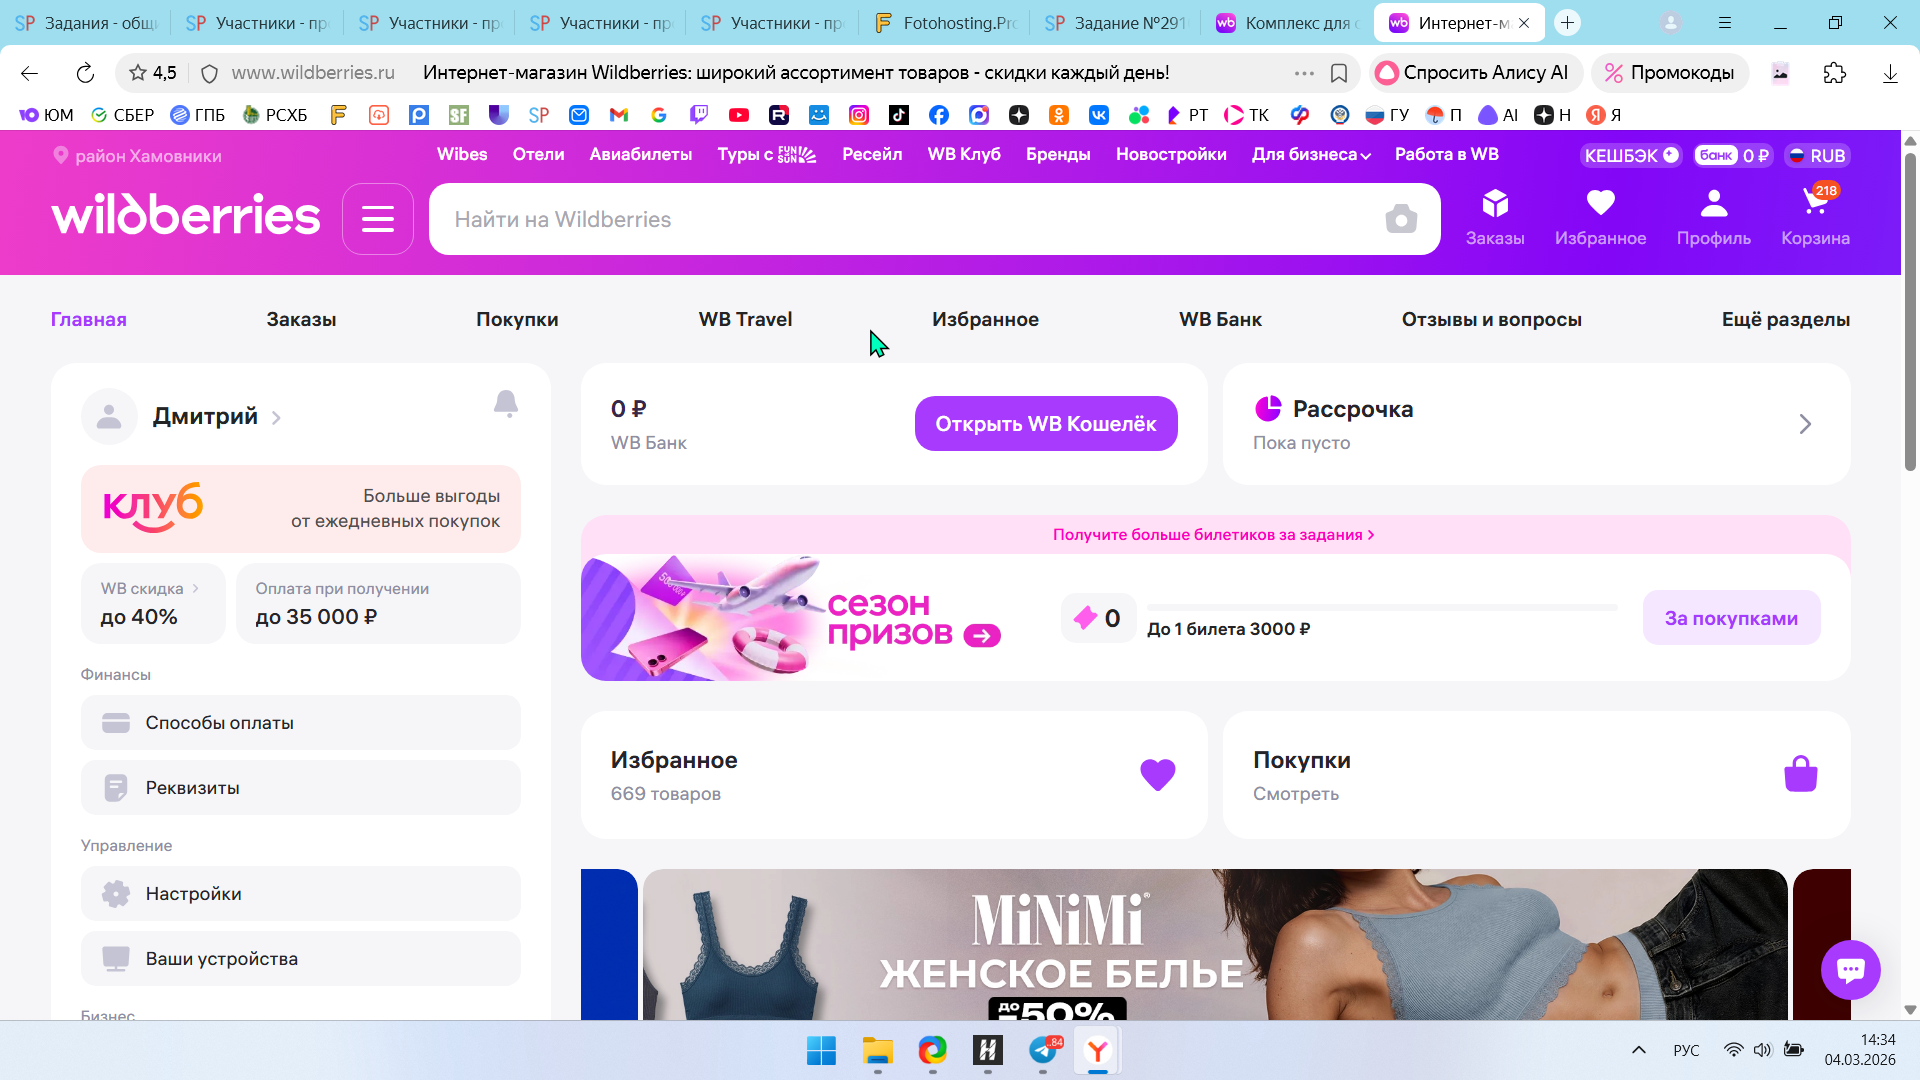Open the Отзывы и вопросы tab

point(1491,320)
